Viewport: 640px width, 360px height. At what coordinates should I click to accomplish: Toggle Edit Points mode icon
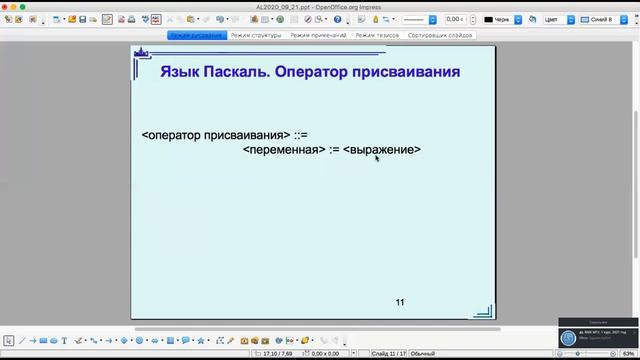coord(220,340)
